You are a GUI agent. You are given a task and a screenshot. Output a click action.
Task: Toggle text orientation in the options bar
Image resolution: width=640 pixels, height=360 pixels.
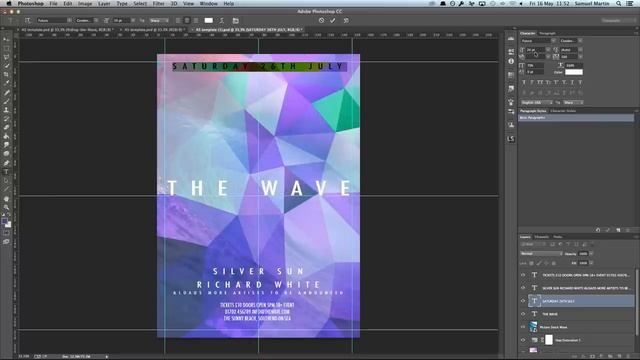[x=27, y=20]
